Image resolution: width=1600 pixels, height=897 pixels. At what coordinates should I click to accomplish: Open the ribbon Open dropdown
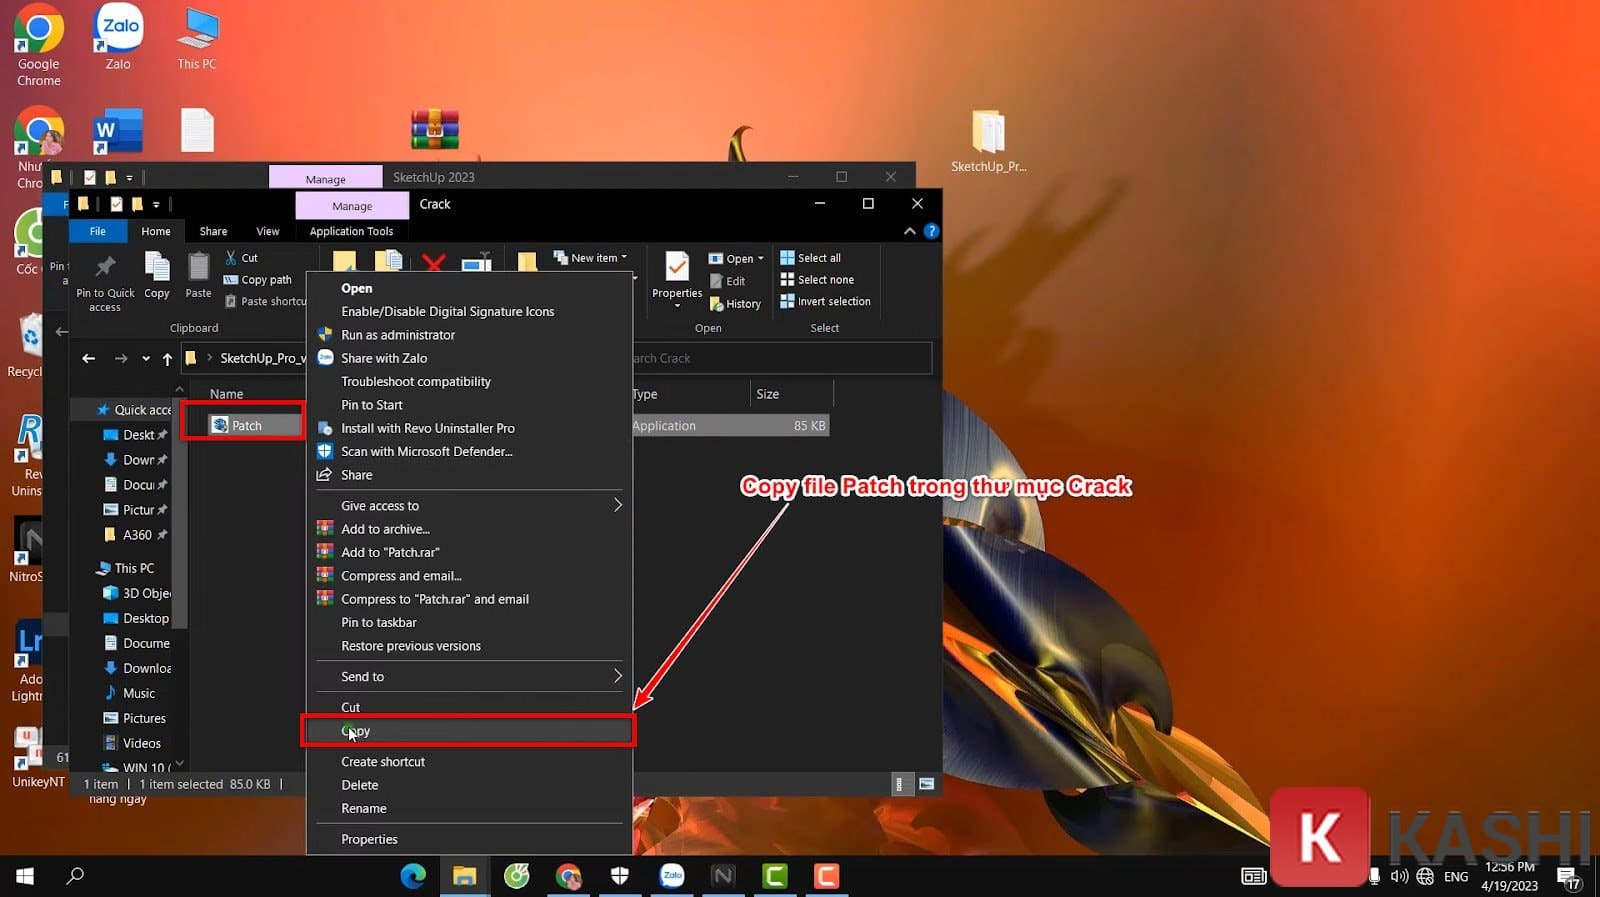pyautogui.click(x=737, y=258)
